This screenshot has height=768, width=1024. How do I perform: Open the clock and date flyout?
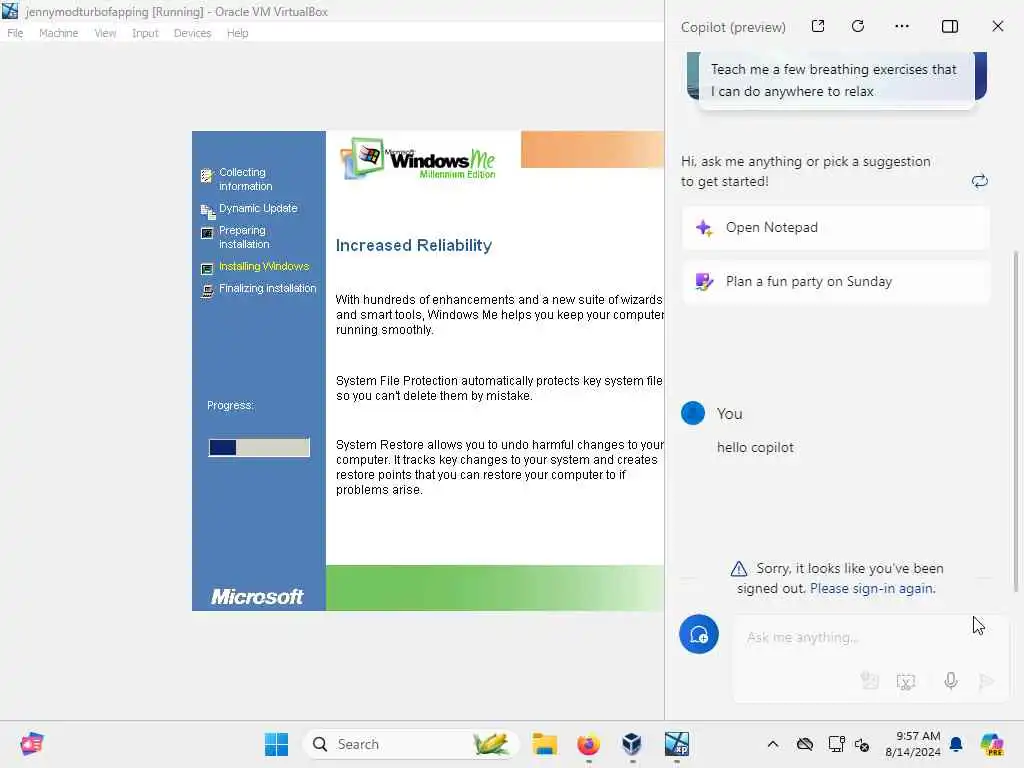[912, 744]
